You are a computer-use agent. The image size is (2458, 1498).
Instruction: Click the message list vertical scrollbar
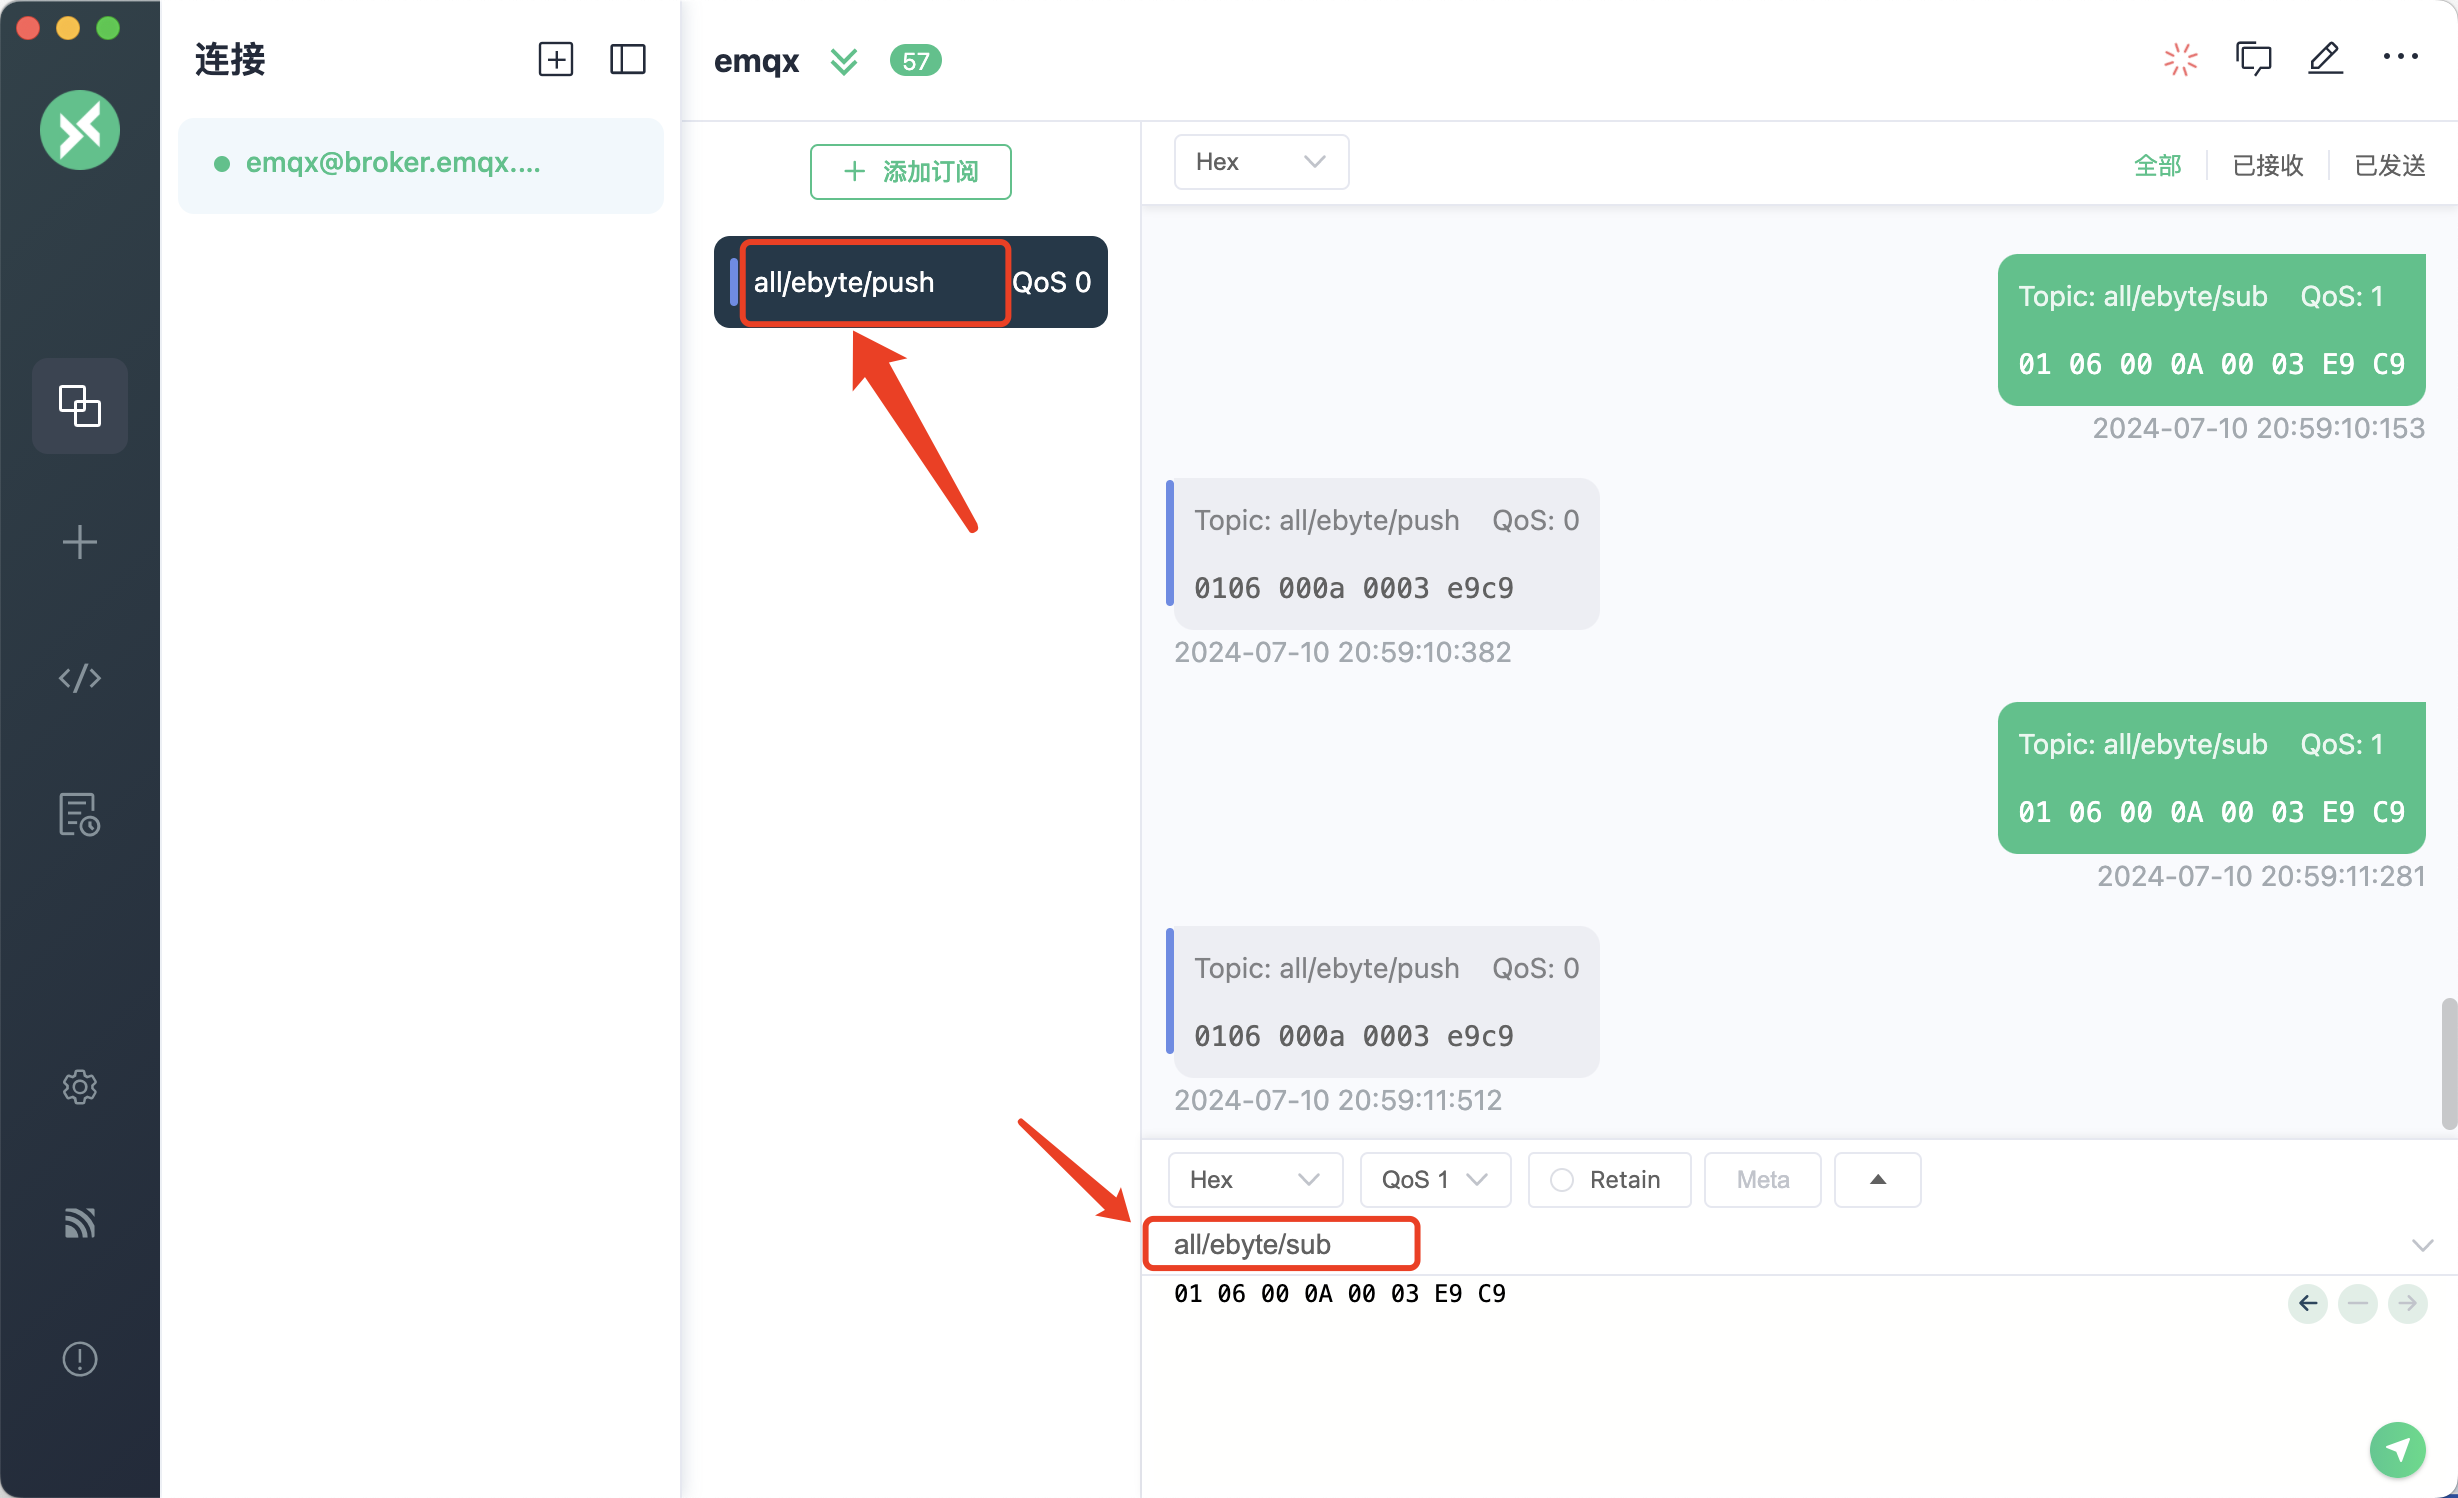click(2448, 1062)
